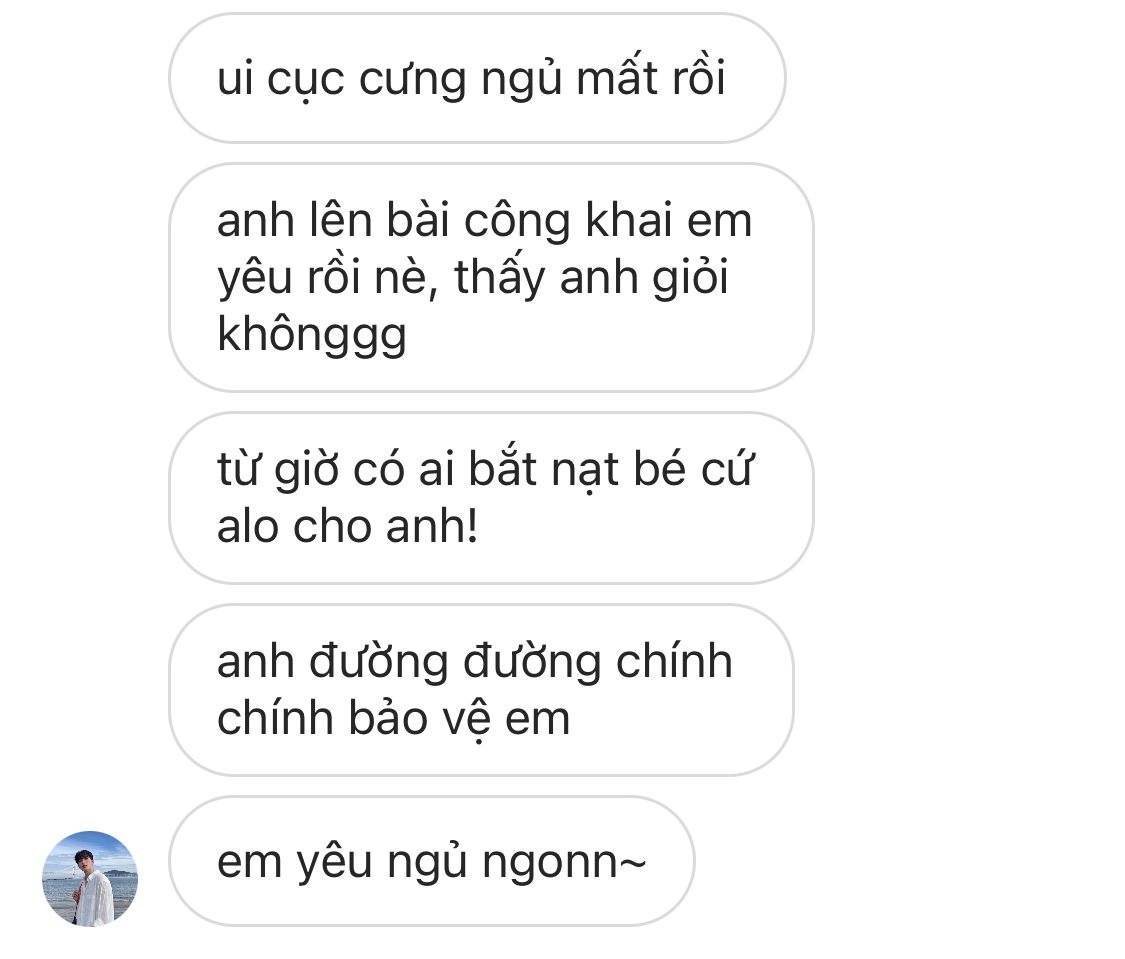Screen dimensions: 1125x959
Task: Select the 'từ giờ có ai bắt nạt' message
Action: (x=491, y=498)
